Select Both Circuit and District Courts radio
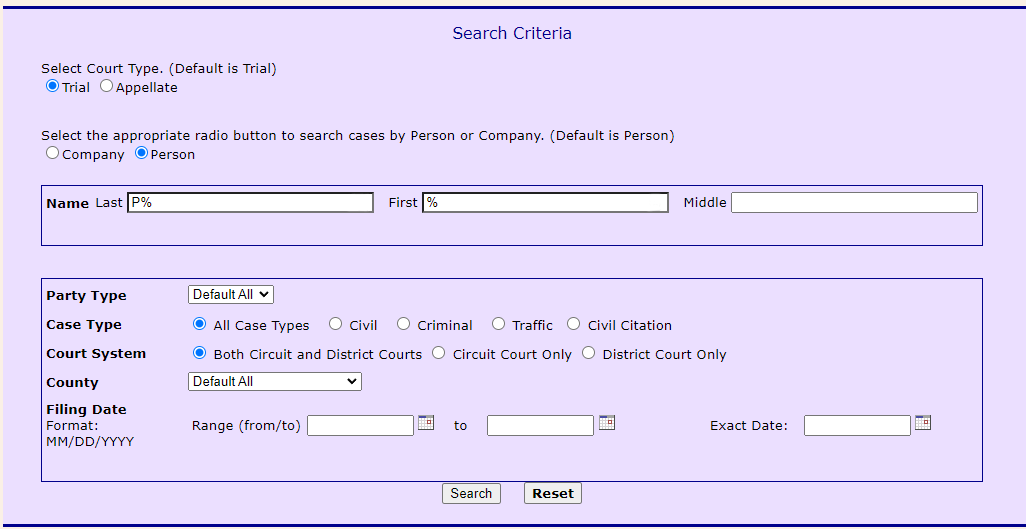 click(x=200, y=353)
